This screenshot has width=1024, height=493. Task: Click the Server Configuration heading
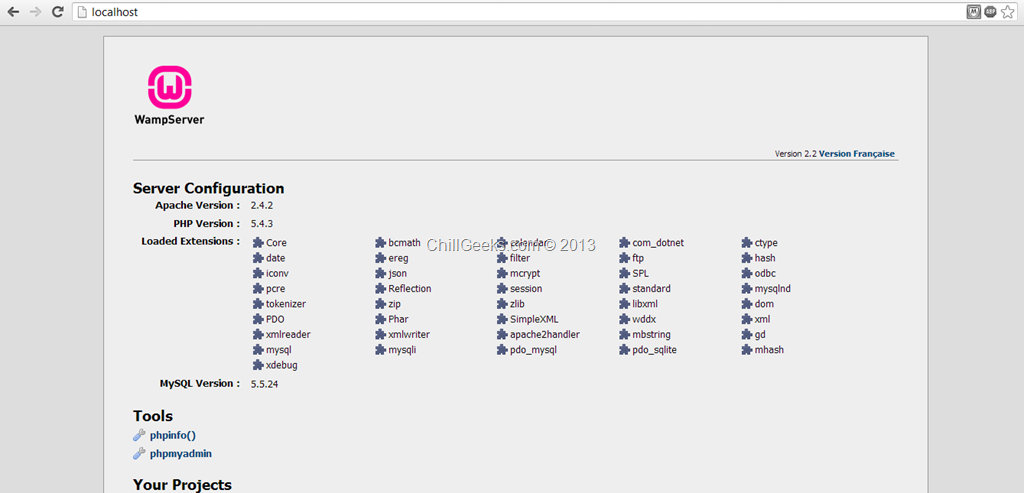[208, 189]
